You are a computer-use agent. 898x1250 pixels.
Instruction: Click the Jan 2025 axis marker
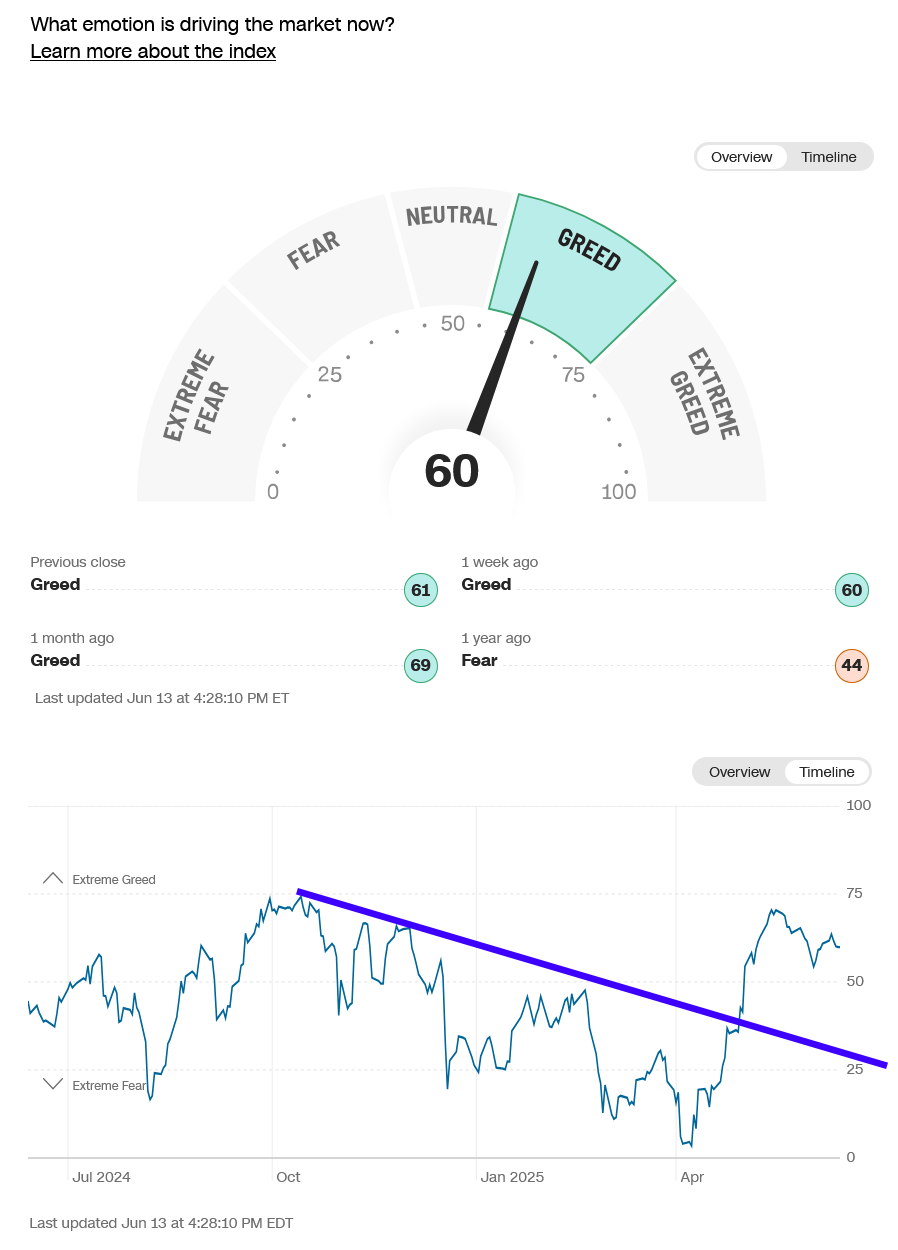(x=512, y=1177)
